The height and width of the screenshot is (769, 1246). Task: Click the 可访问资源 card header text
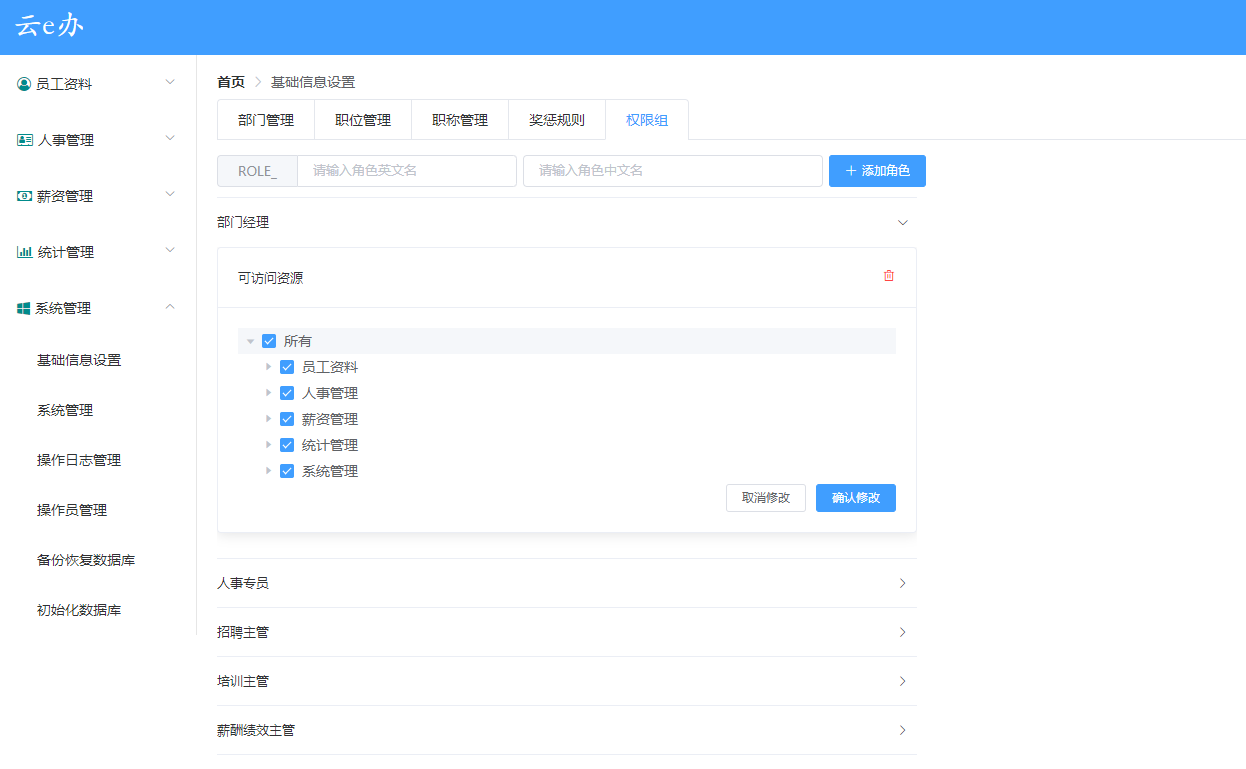pyautogui.click(x=270, y=278)
